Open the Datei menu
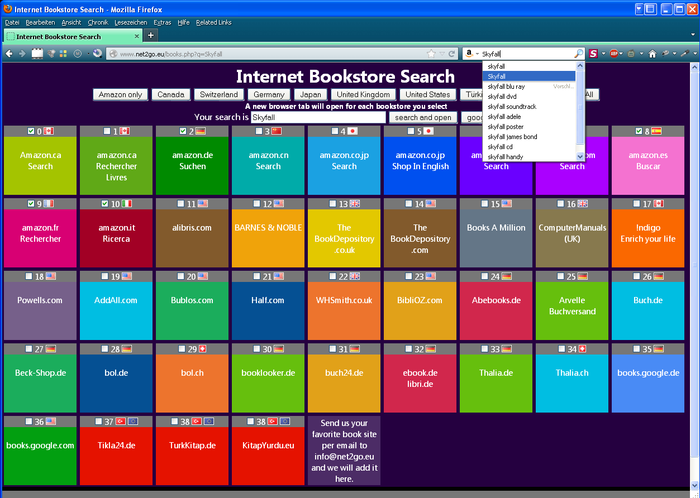 [12, 22]
